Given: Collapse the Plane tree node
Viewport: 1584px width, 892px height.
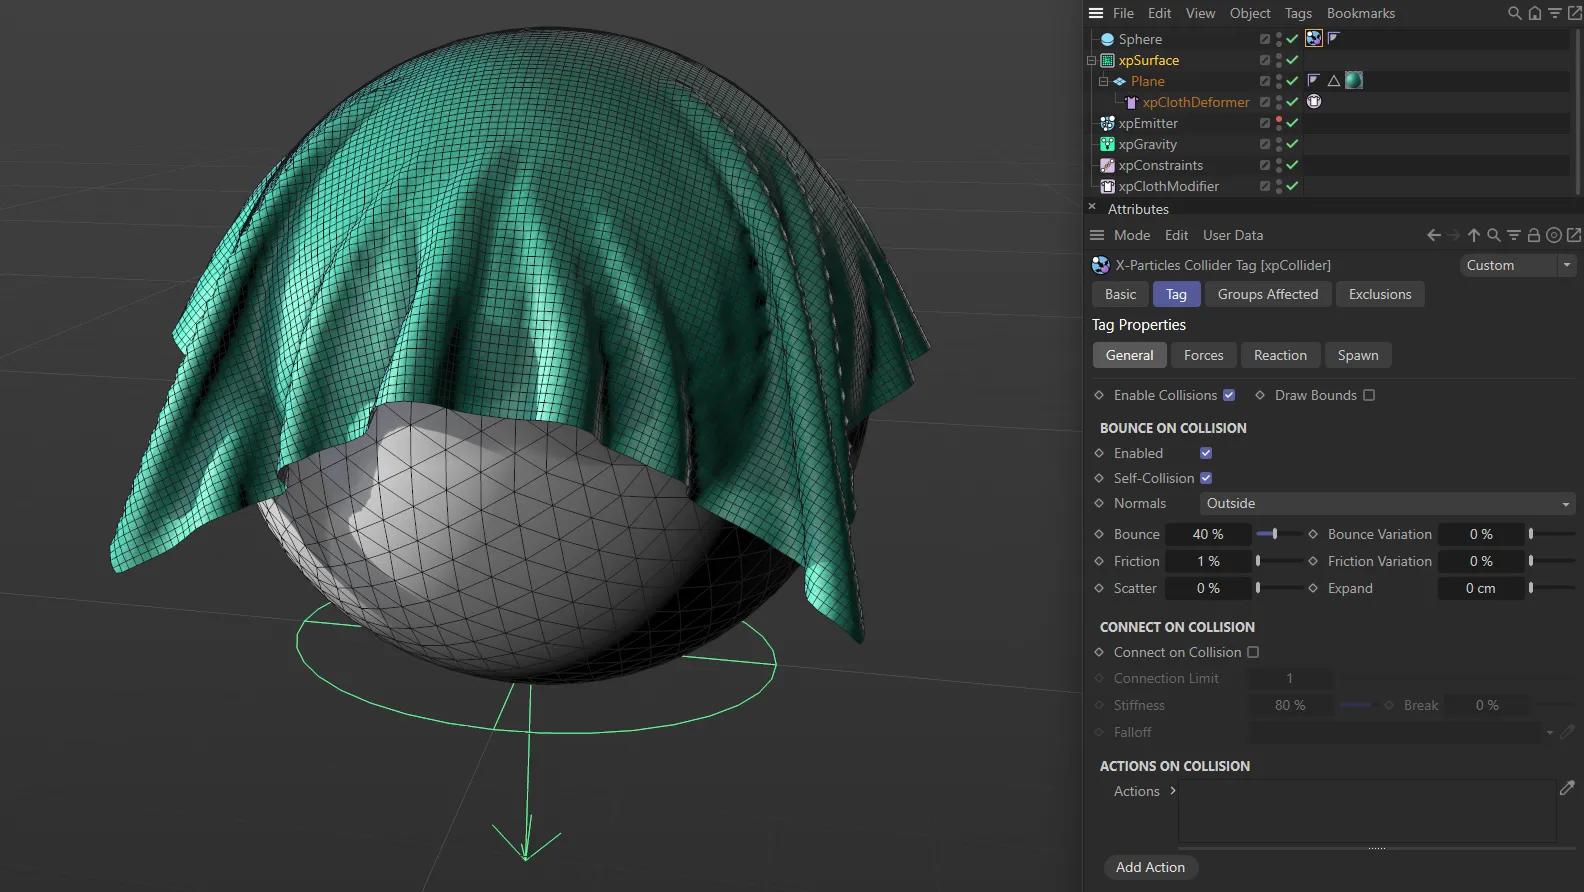Looking at the screenshot, I should (1103, 81).
